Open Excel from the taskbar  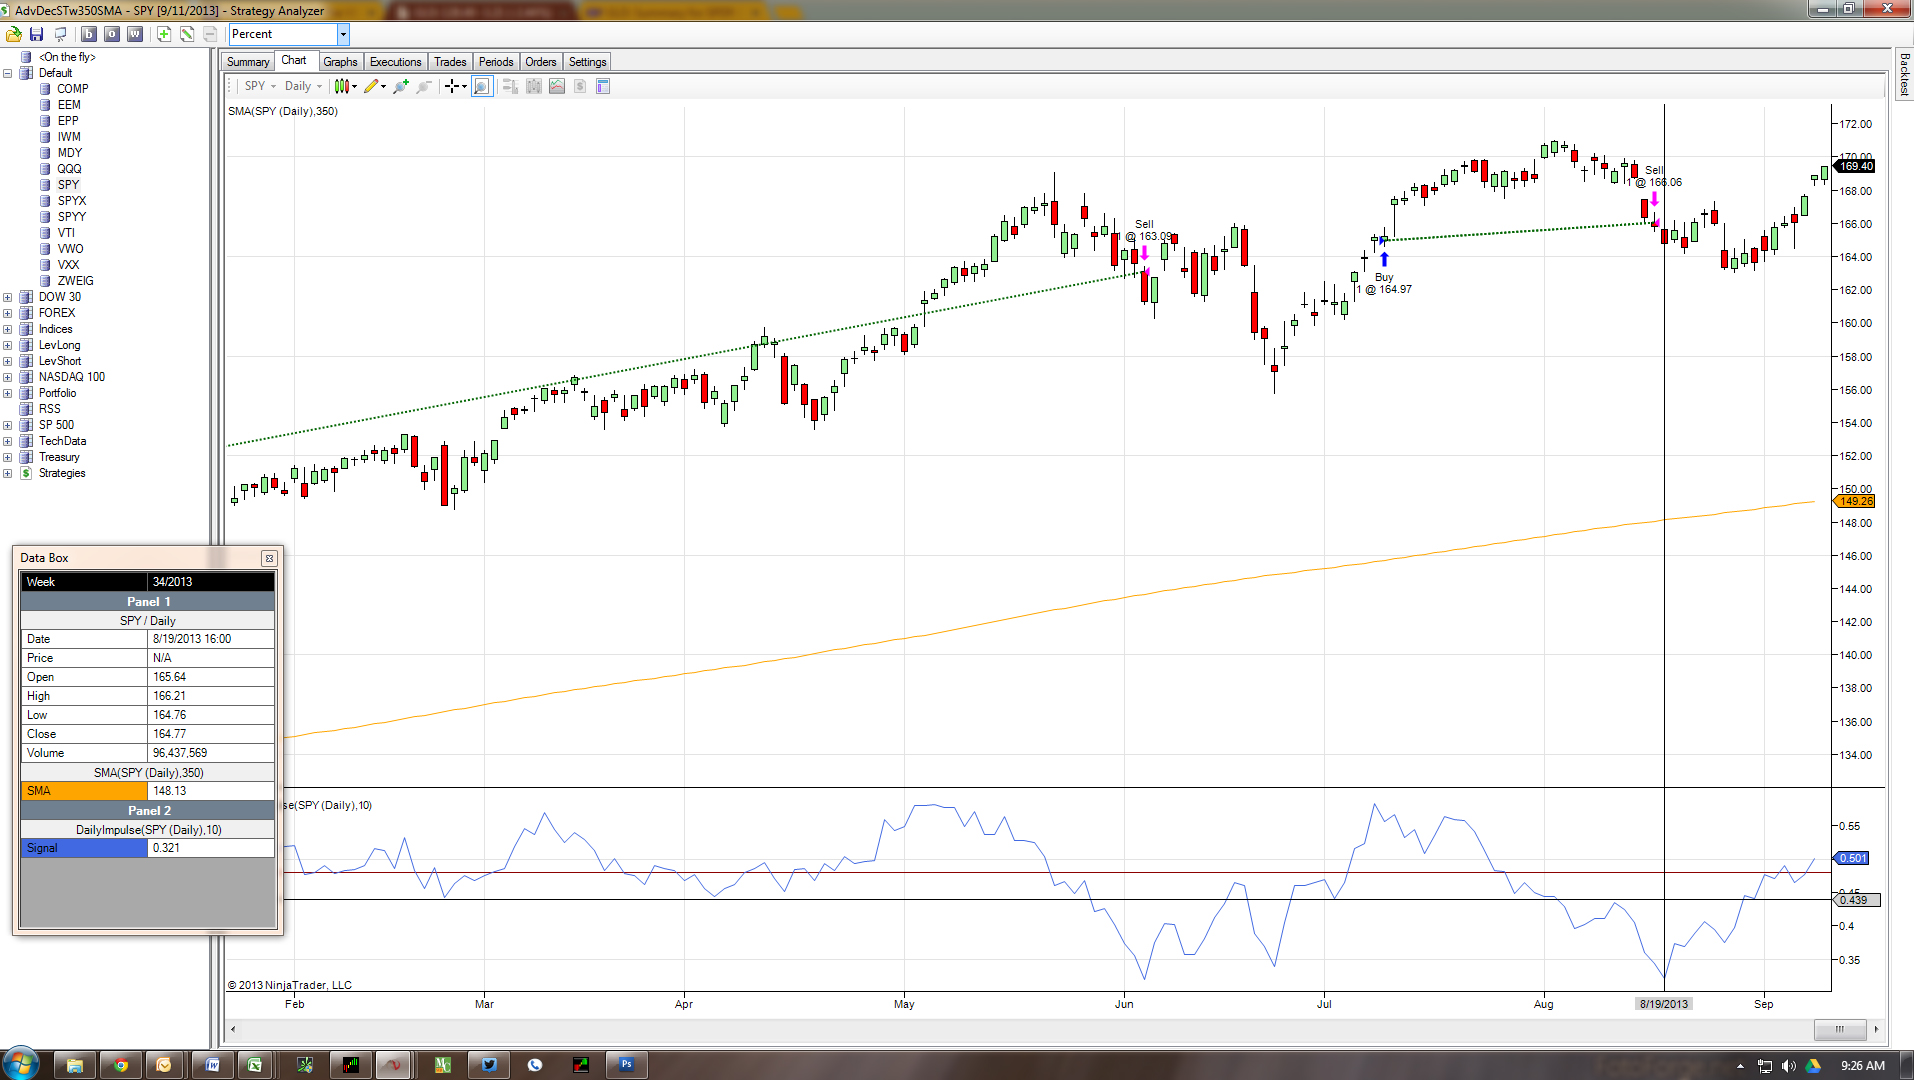coord(255,1065)
